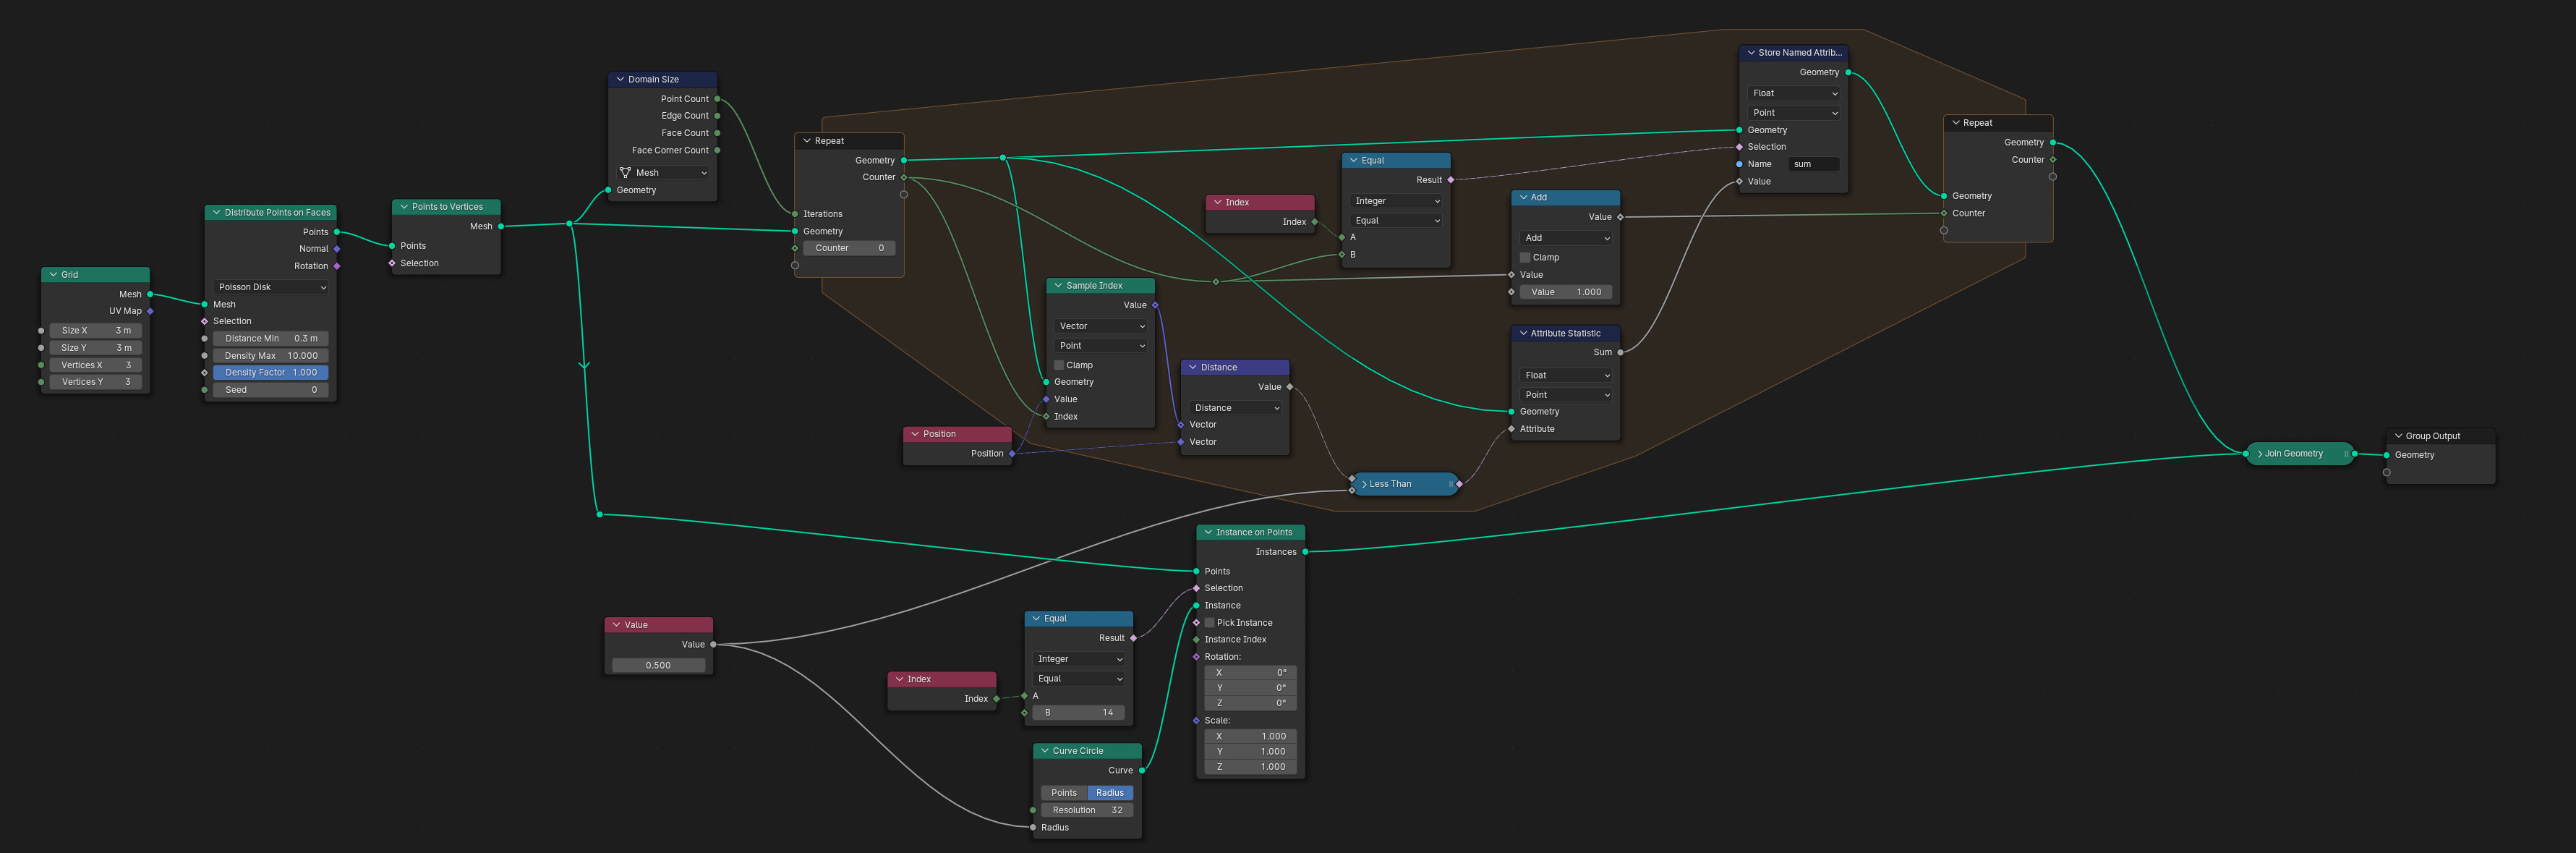Collapse the Position node
Screen dimensions: 2576x853
coord(915,434)
